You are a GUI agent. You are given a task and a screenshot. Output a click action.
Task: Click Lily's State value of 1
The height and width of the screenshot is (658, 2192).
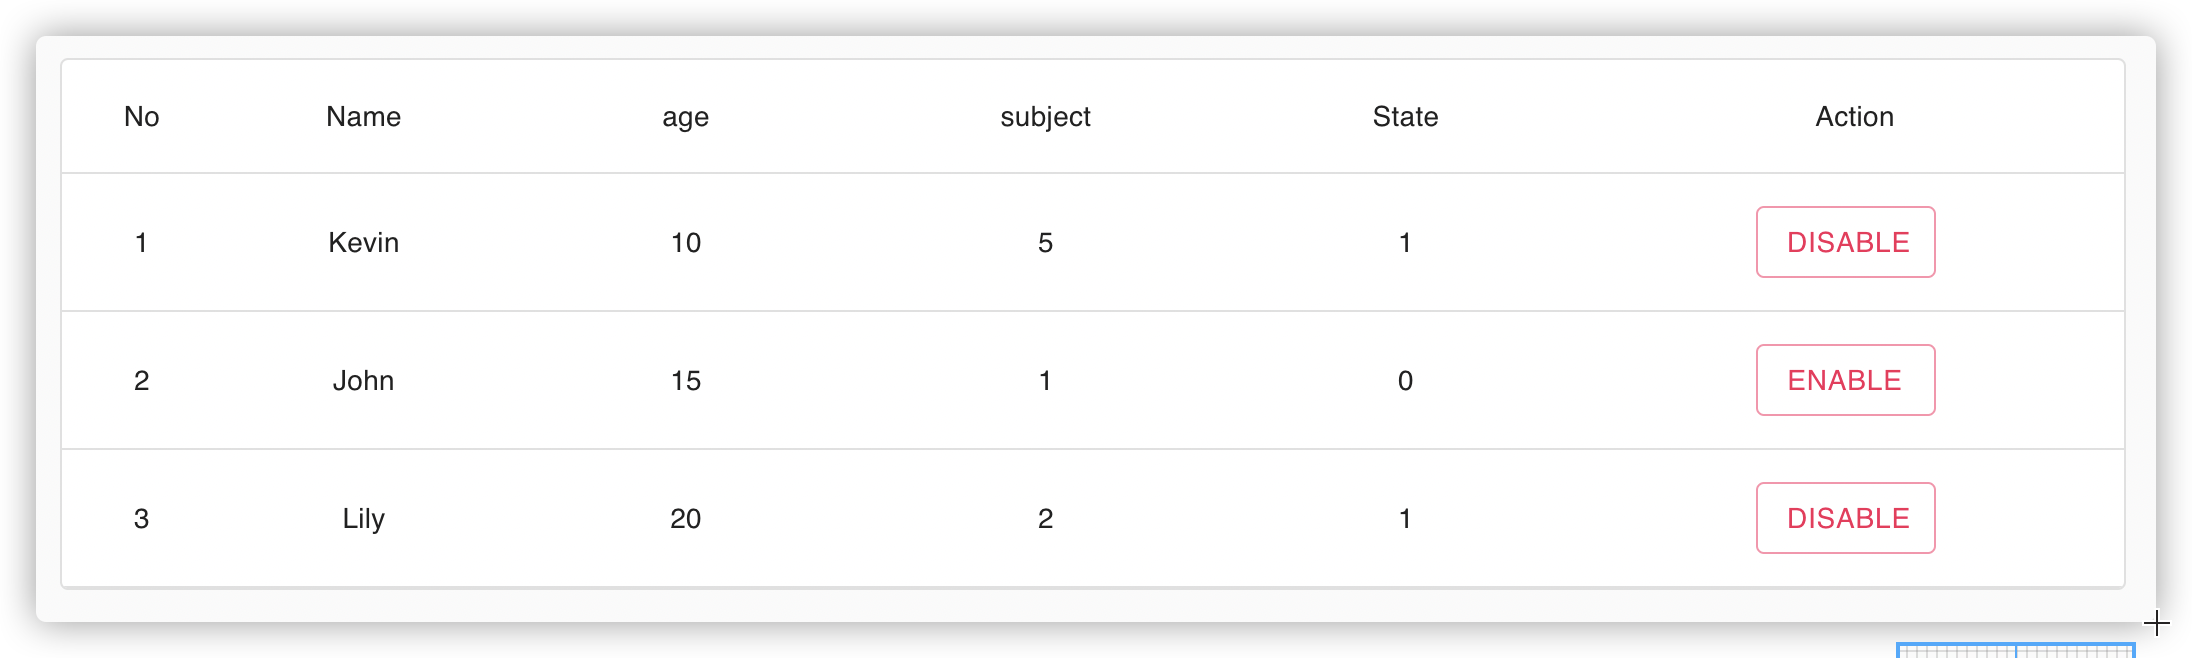(1404, 518)
